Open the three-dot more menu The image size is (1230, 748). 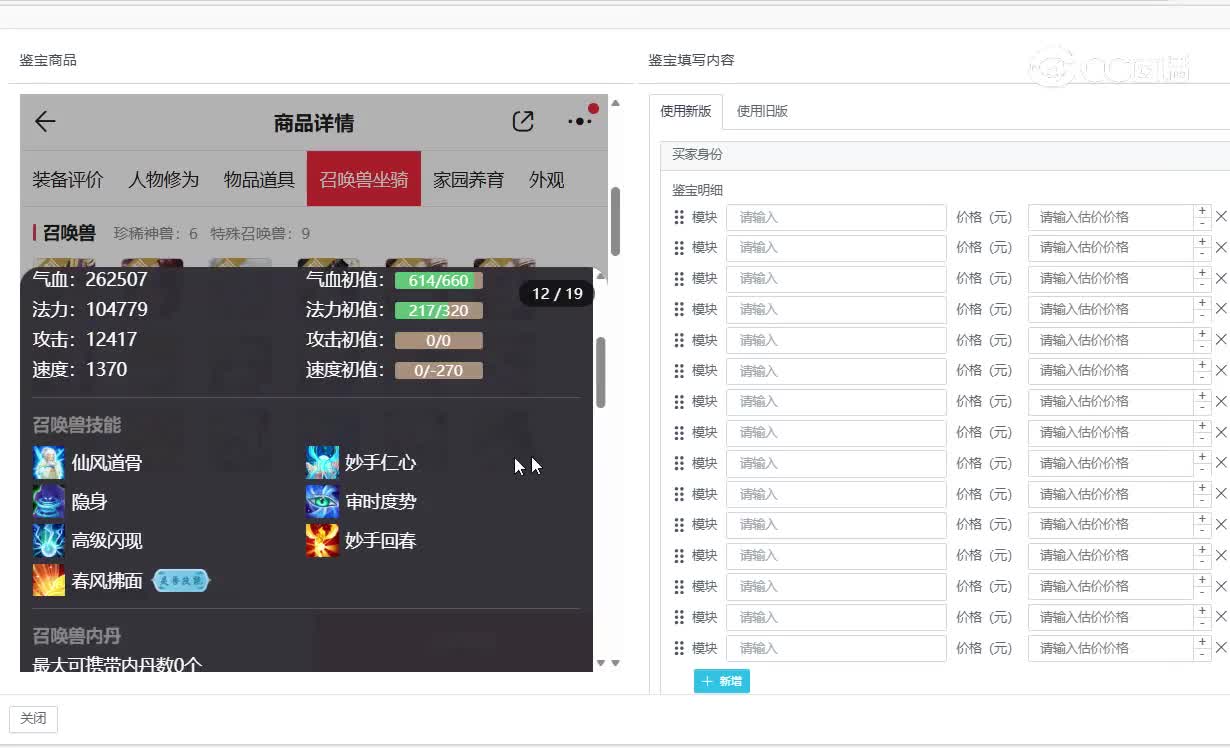point(580,122)
